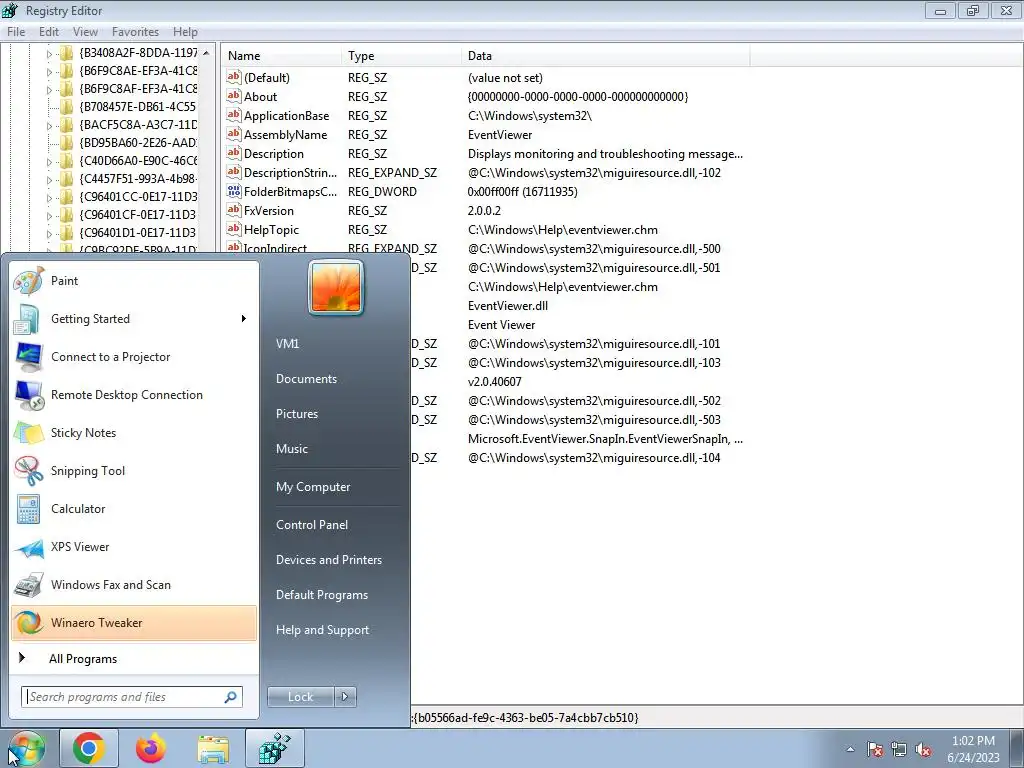
Task: Click the Search programs and files box
Action: coord(131,697)
